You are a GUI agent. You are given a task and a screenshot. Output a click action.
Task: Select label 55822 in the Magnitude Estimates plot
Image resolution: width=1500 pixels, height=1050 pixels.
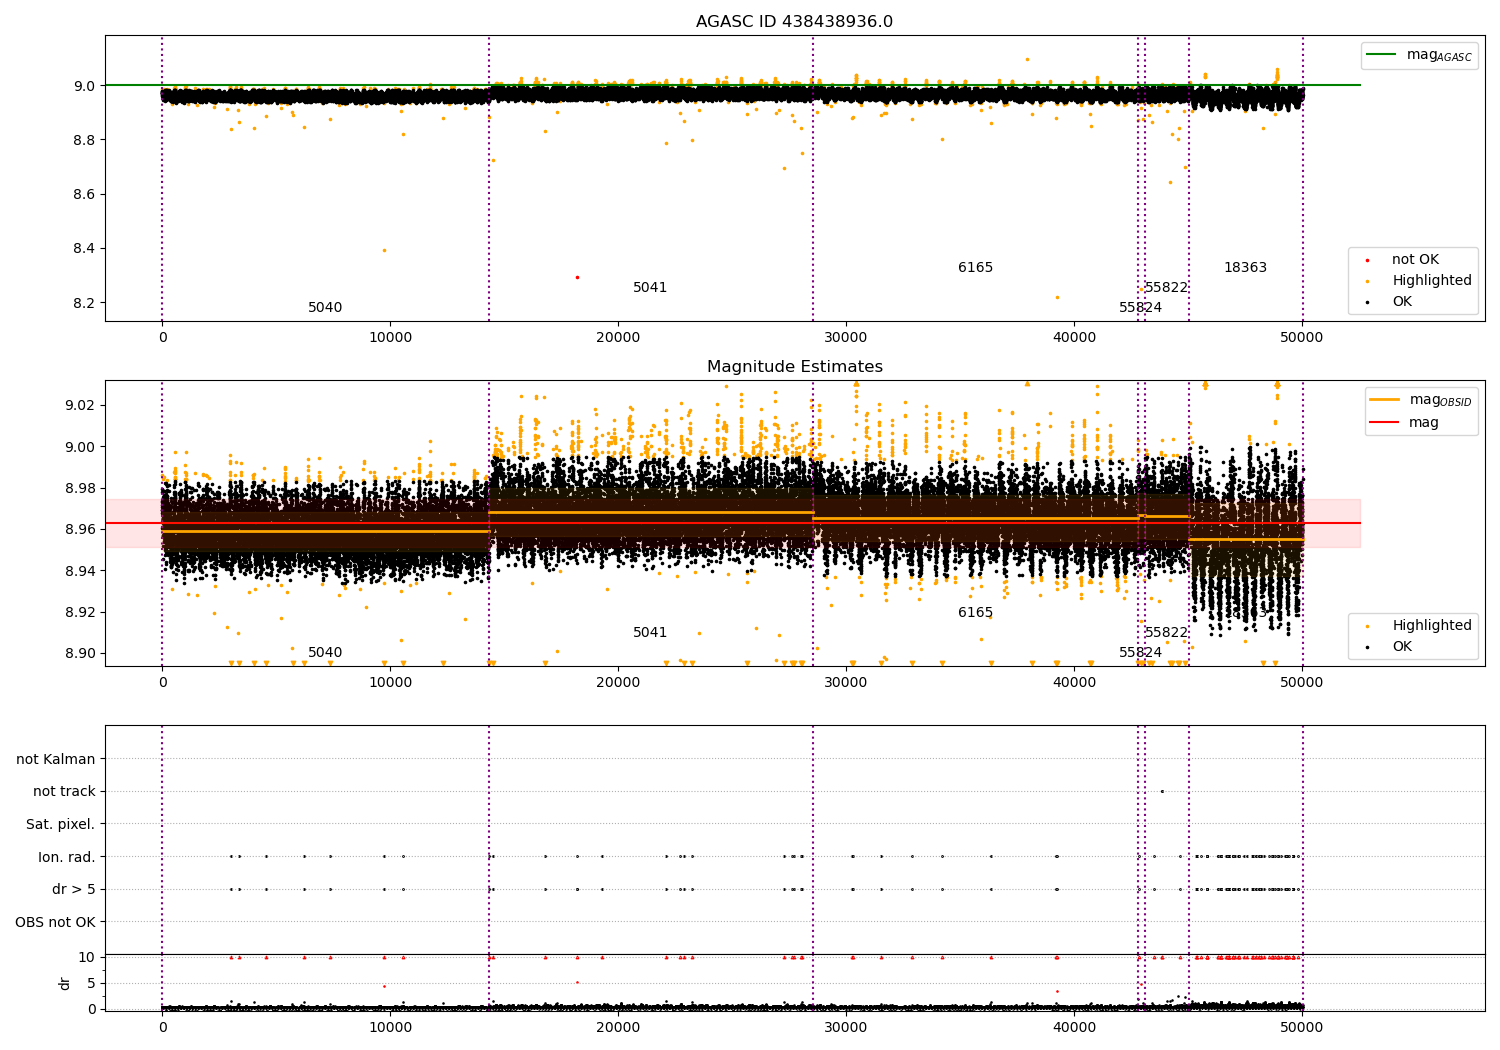click(1166, 633)
